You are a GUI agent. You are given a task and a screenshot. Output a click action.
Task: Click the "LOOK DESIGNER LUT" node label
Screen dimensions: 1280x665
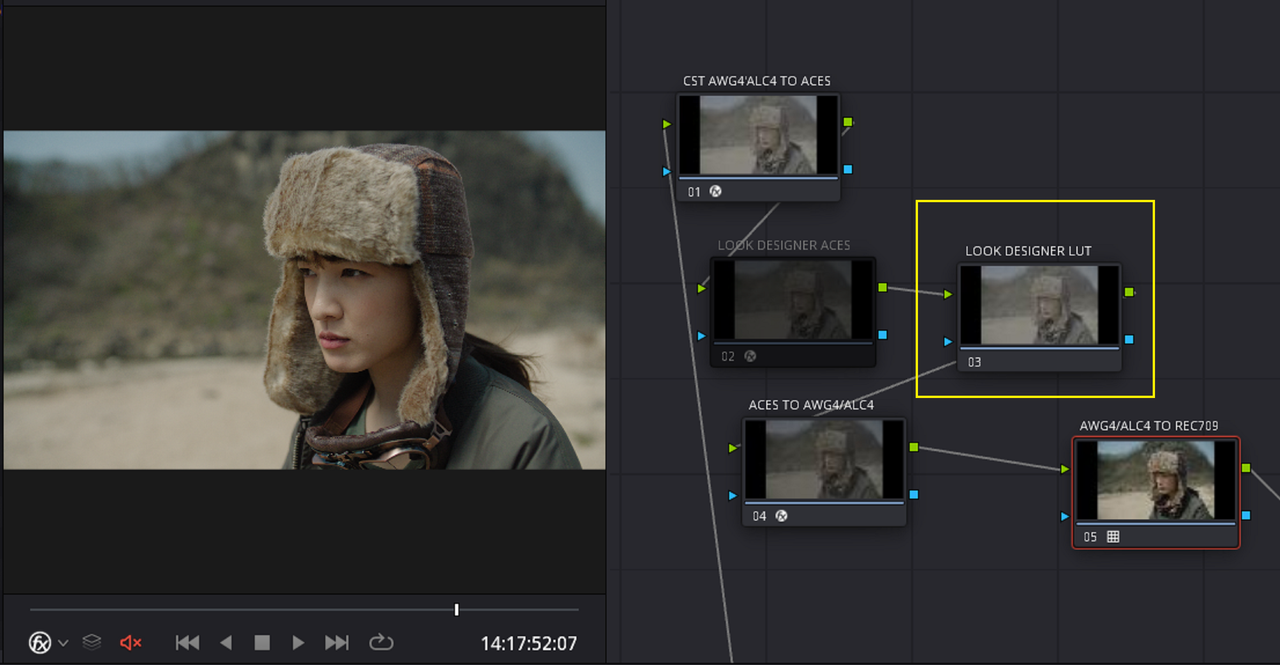[1028, 251]
